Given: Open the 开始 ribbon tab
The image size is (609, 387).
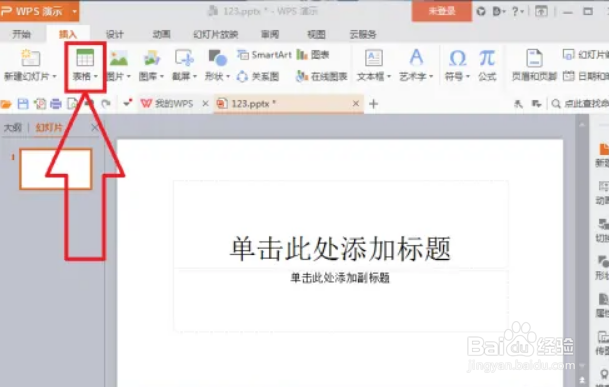Looking at the screenshot, I should [x=21, y=35].
